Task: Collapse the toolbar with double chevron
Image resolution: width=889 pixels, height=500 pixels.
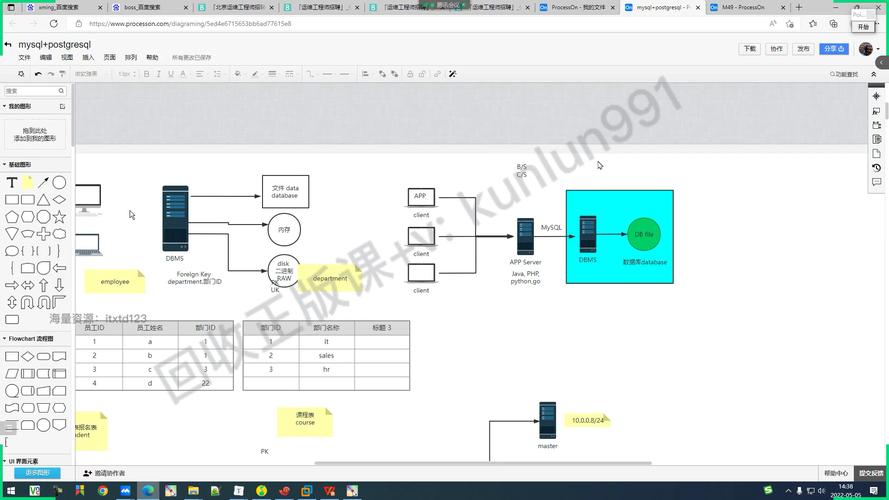Action: tap(874, 74)
